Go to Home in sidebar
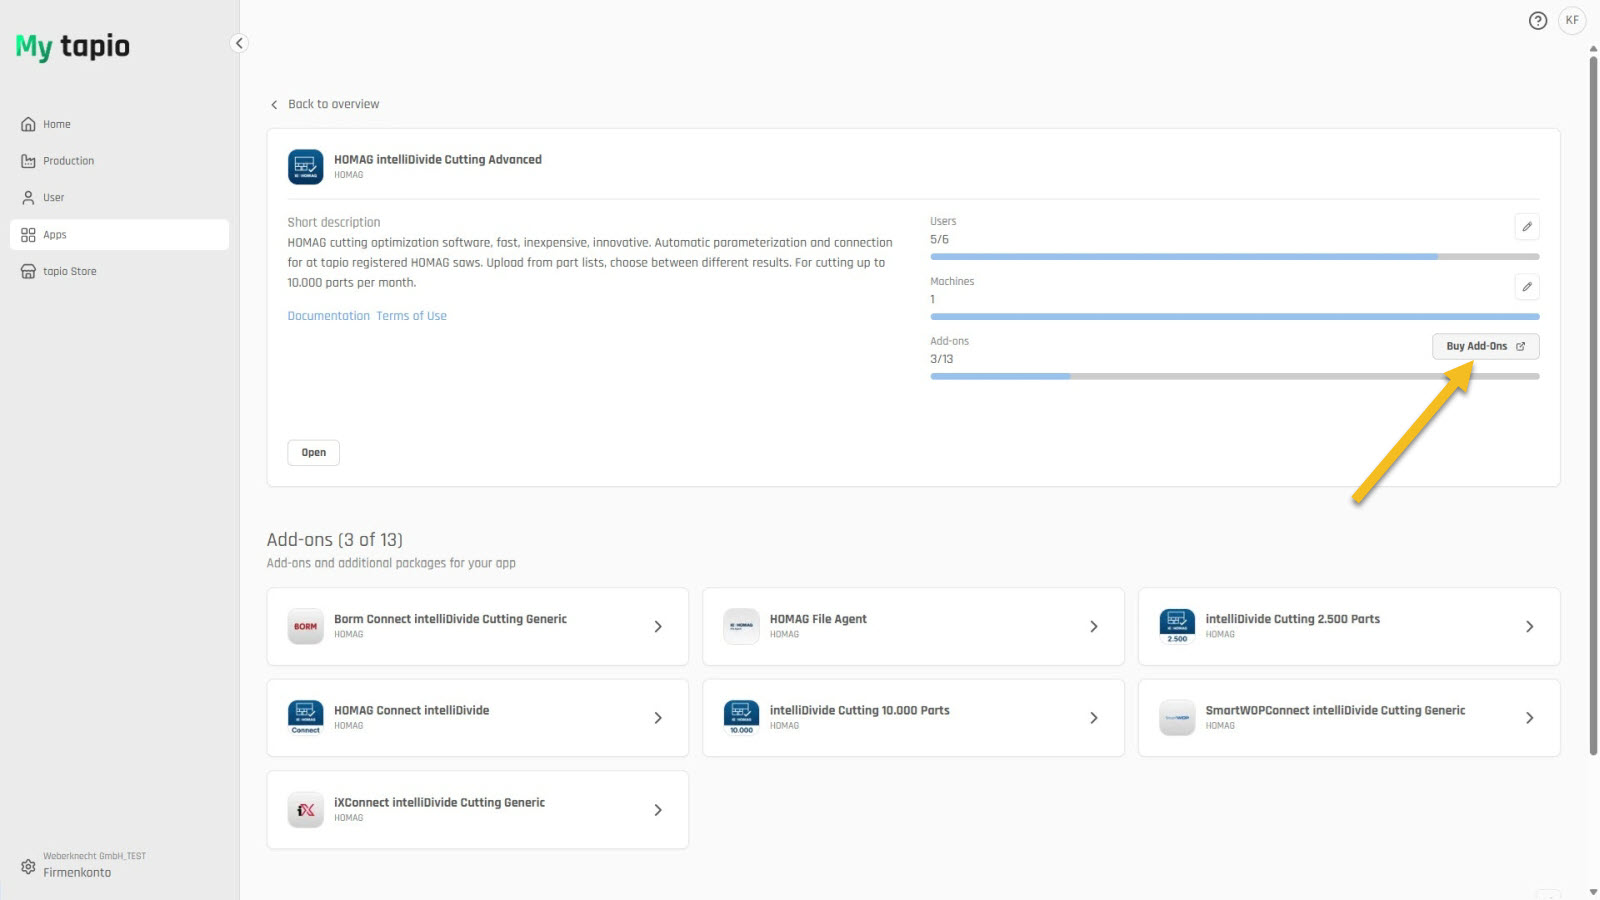 pos(56,125)
